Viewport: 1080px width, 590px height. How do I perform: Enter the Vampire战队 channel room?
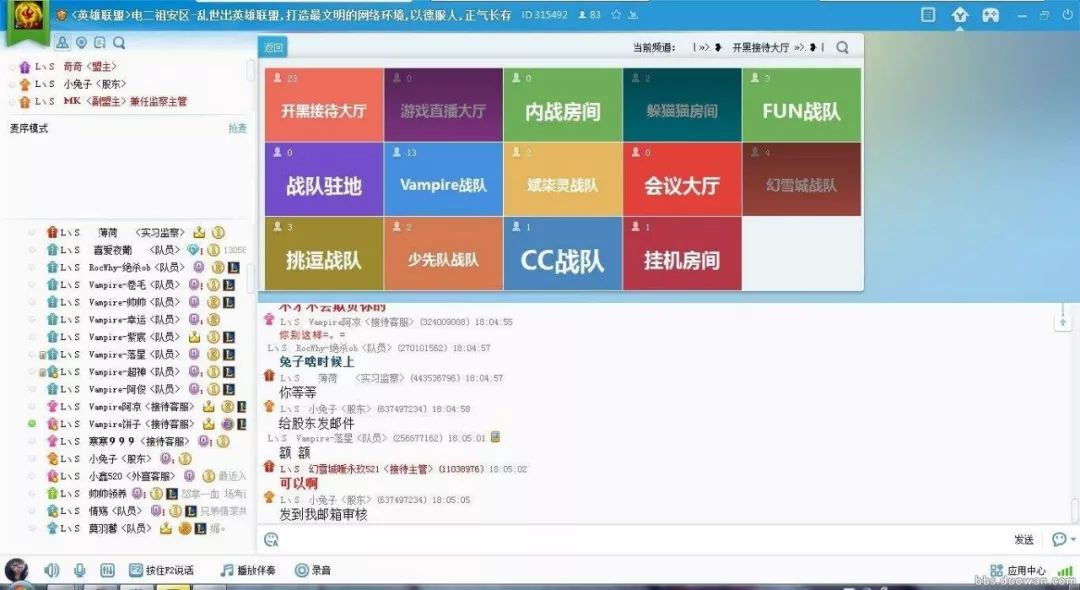tap(443, 180)
